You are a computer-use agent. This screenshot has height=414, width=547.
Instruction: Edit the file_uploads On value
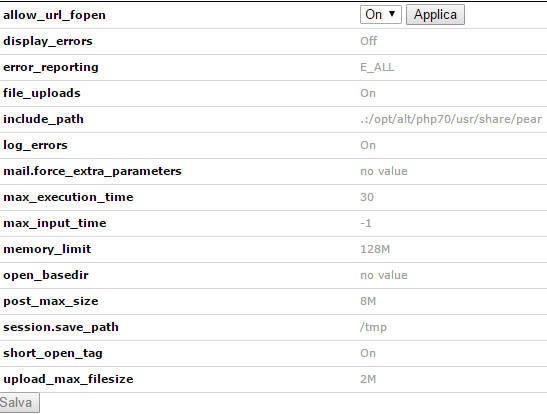tap(368, 93)
